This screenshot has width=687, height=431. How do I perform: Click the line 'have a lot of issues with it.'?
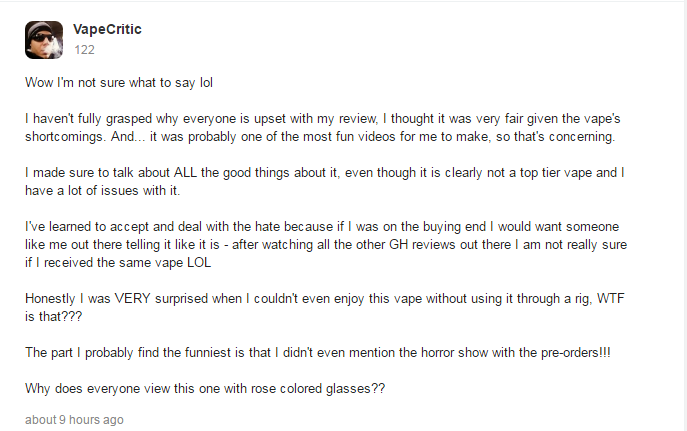[x=102, y=191]
